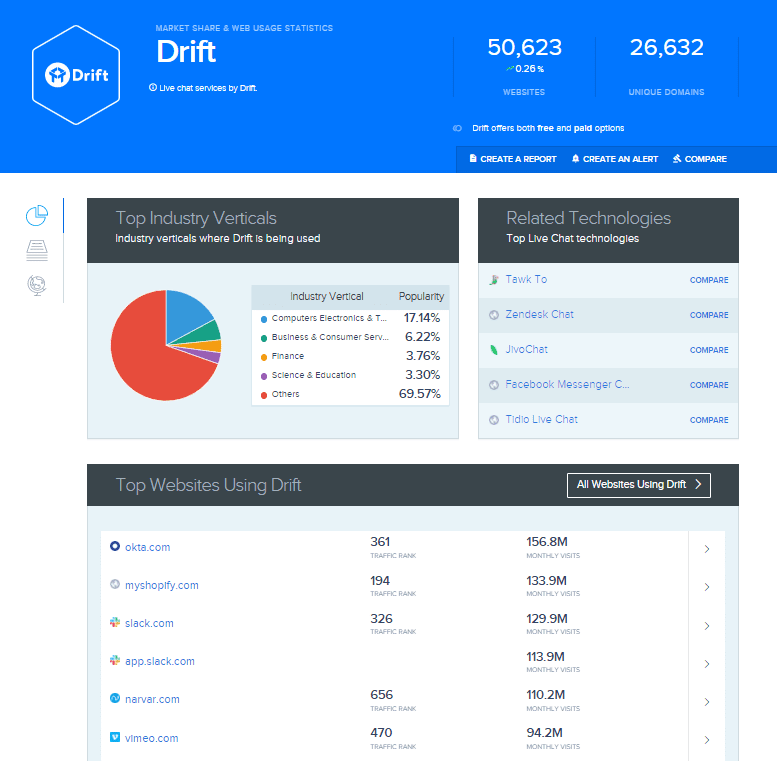Compare Drift with Tidio Live Chat

709,420
